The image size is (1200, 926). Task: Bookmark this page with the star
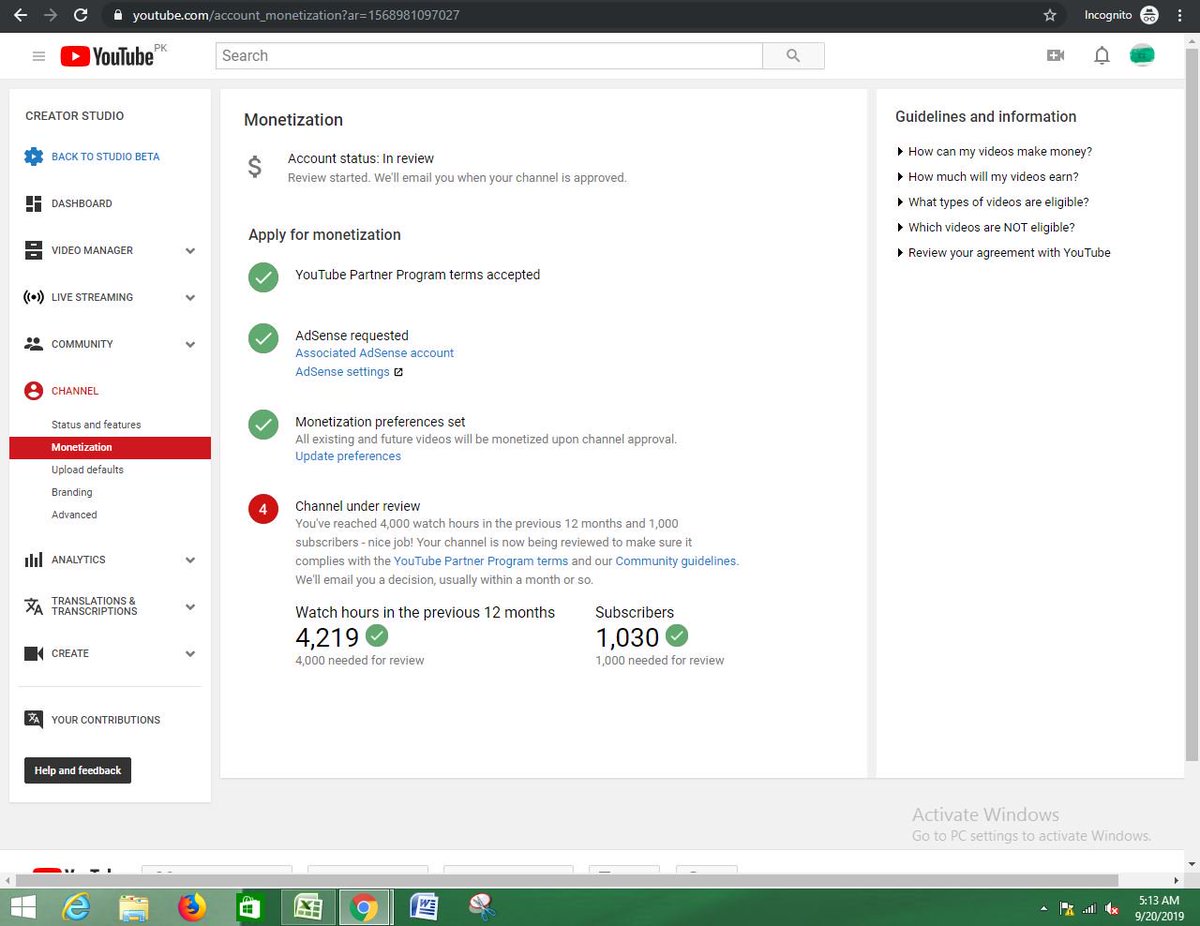click(1049, 15)
